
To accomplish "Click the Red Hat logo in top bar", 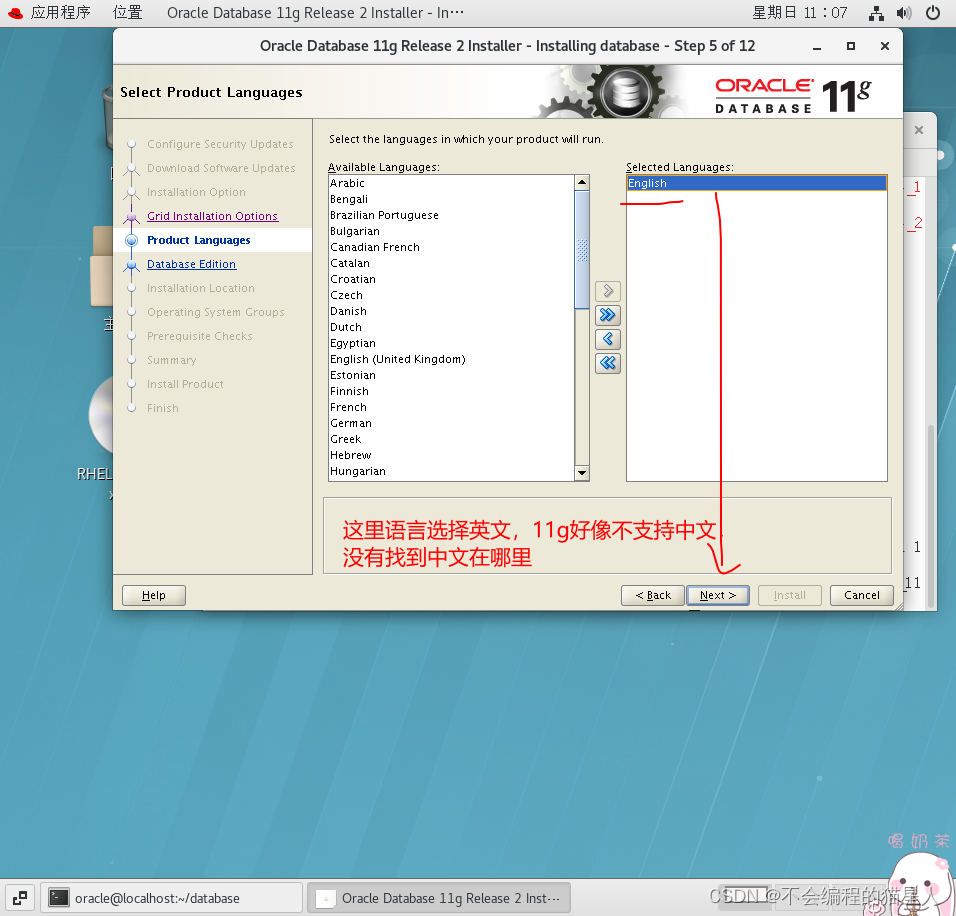I will pyautogui.click(x=15, y=13).
